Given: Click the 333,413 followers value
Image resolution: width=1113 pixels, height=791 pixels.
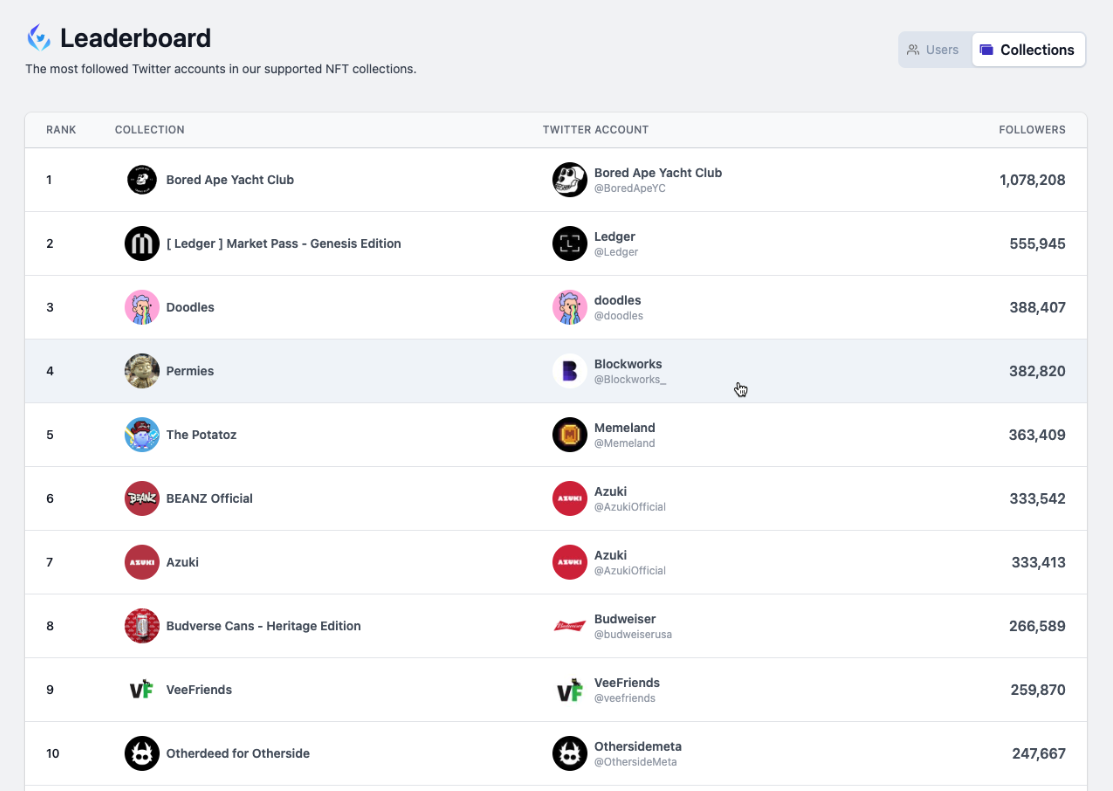Looking at the screenshot, I should (1038, 562).
